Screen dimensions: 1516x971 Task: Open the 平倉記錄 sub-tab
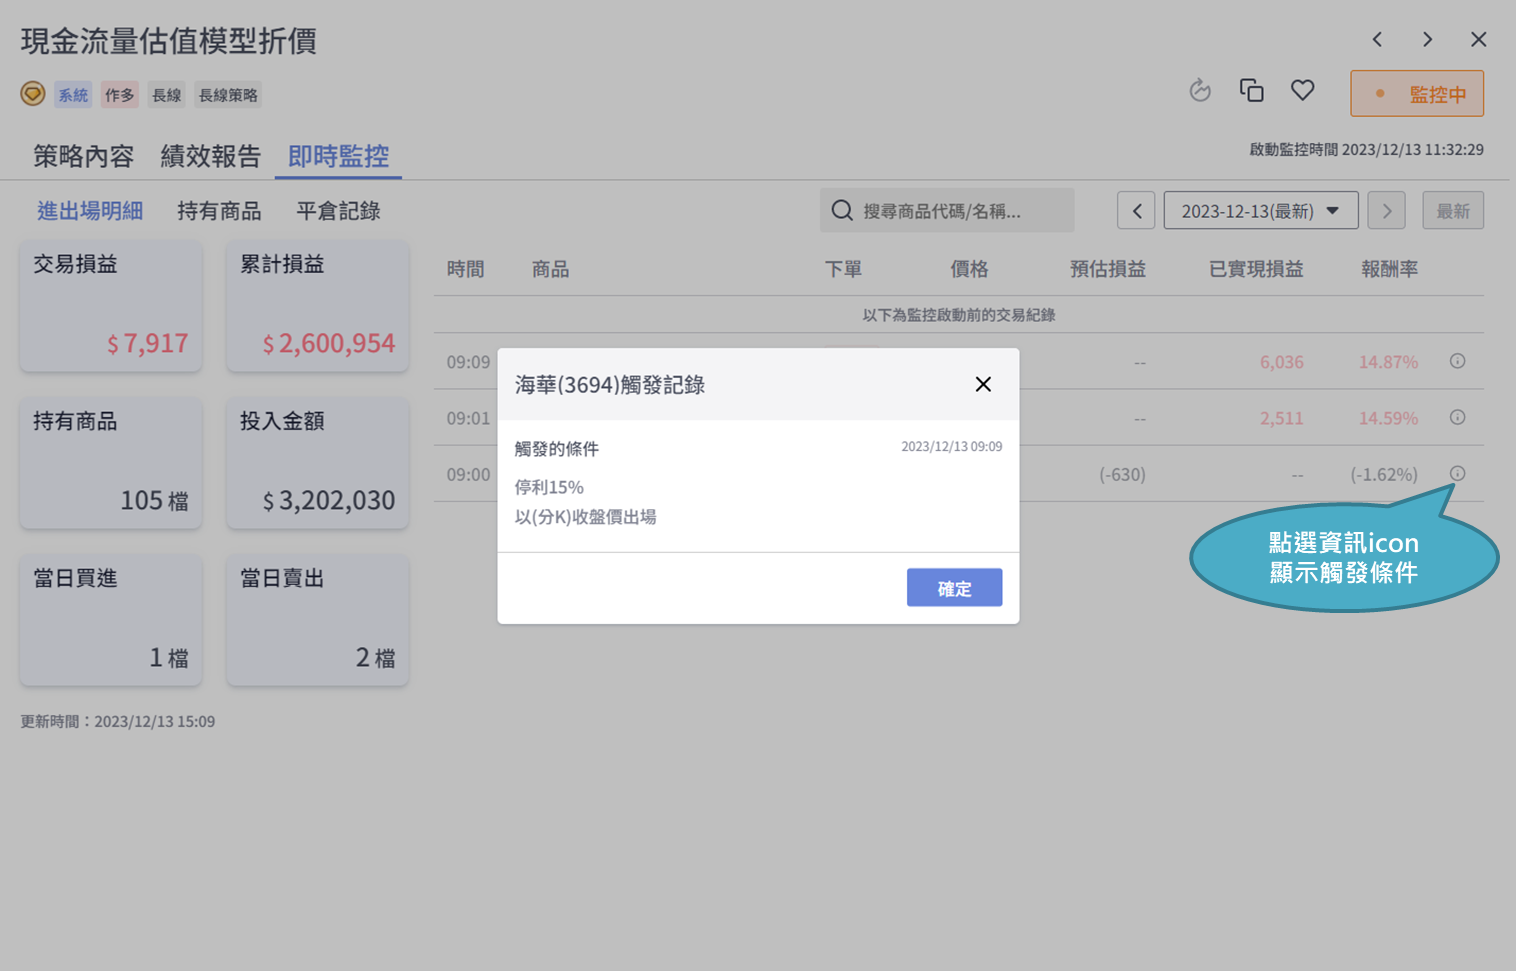pos(338,211)
